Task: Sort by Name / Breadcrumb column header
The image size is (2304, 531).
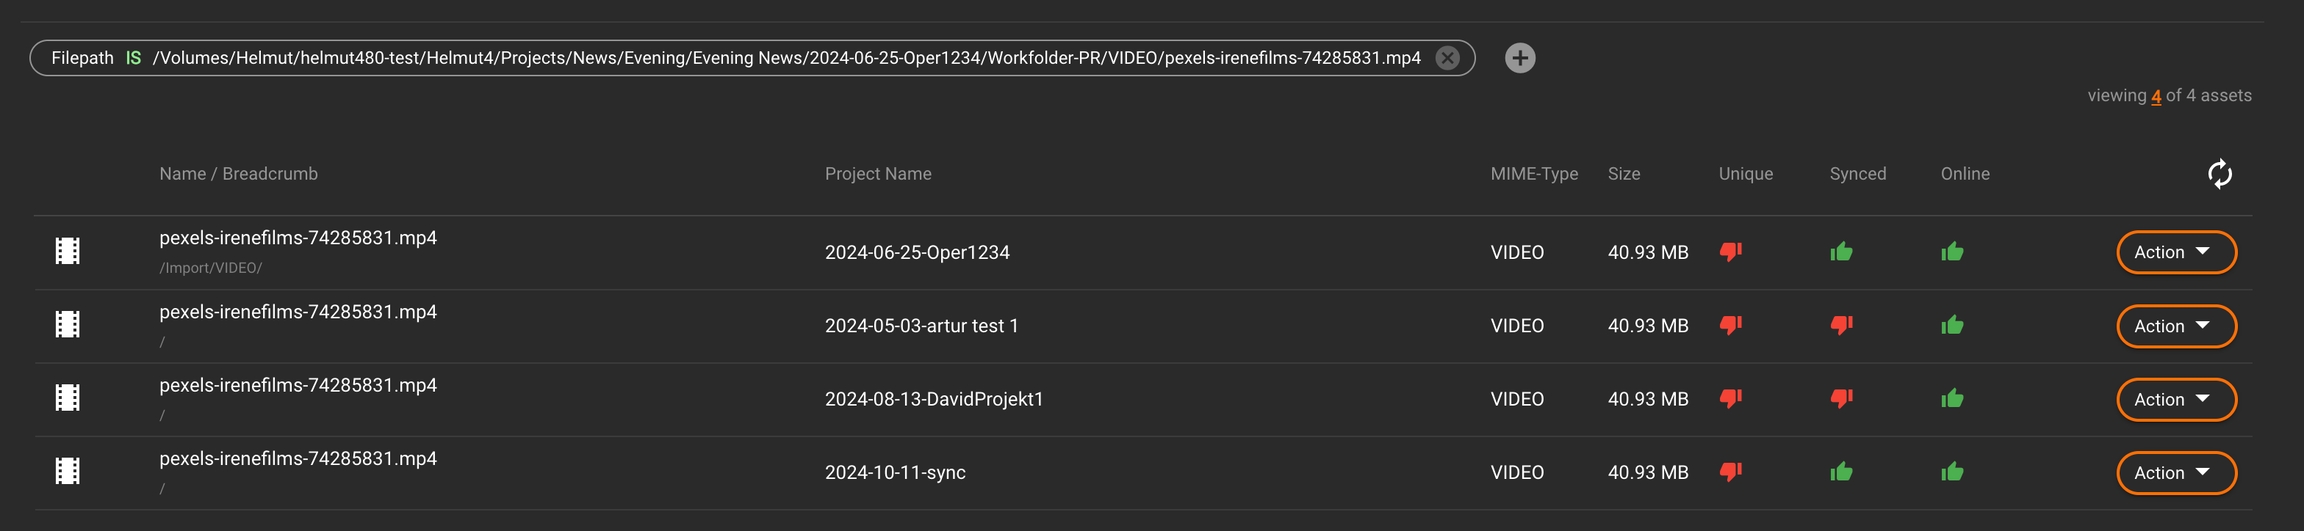Action: pyautogui.click(x=238, y=174)
